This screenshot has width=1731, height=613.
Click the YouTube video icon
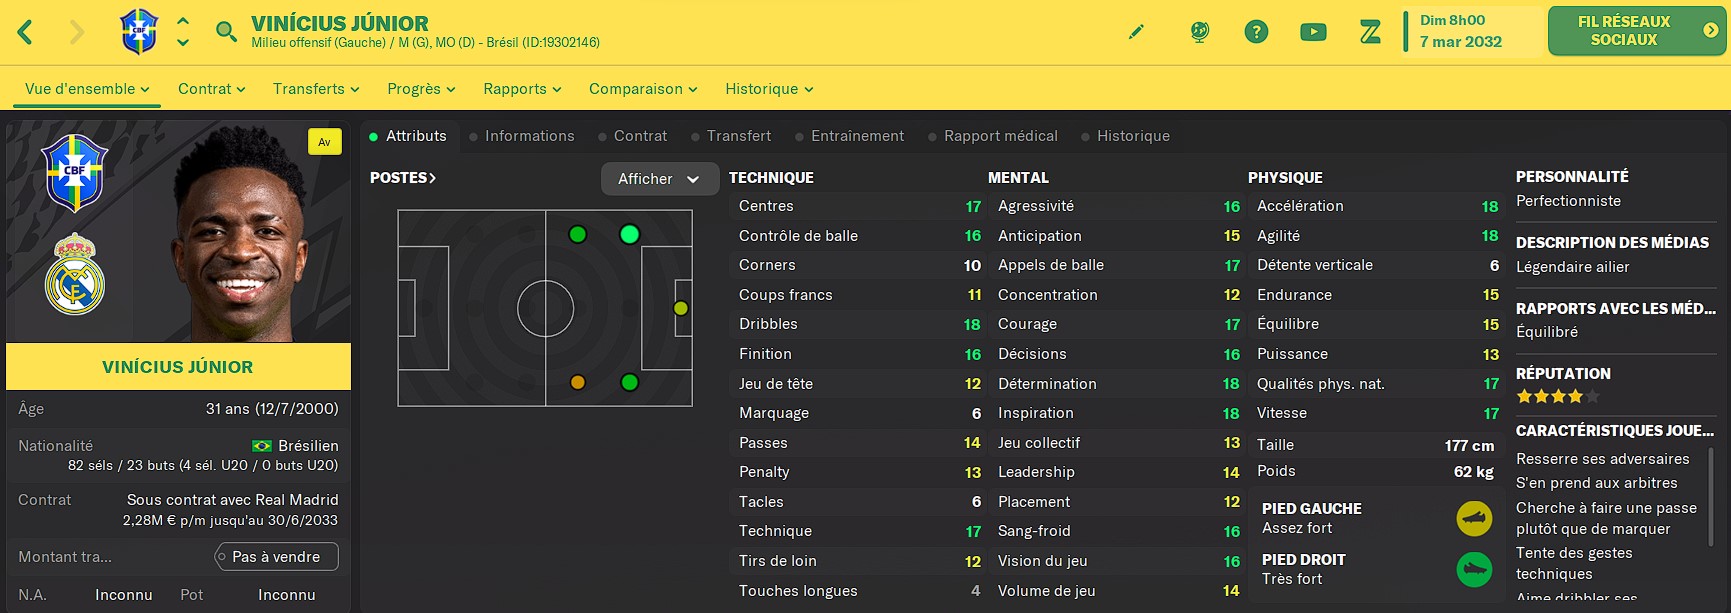pos(1313,32)
